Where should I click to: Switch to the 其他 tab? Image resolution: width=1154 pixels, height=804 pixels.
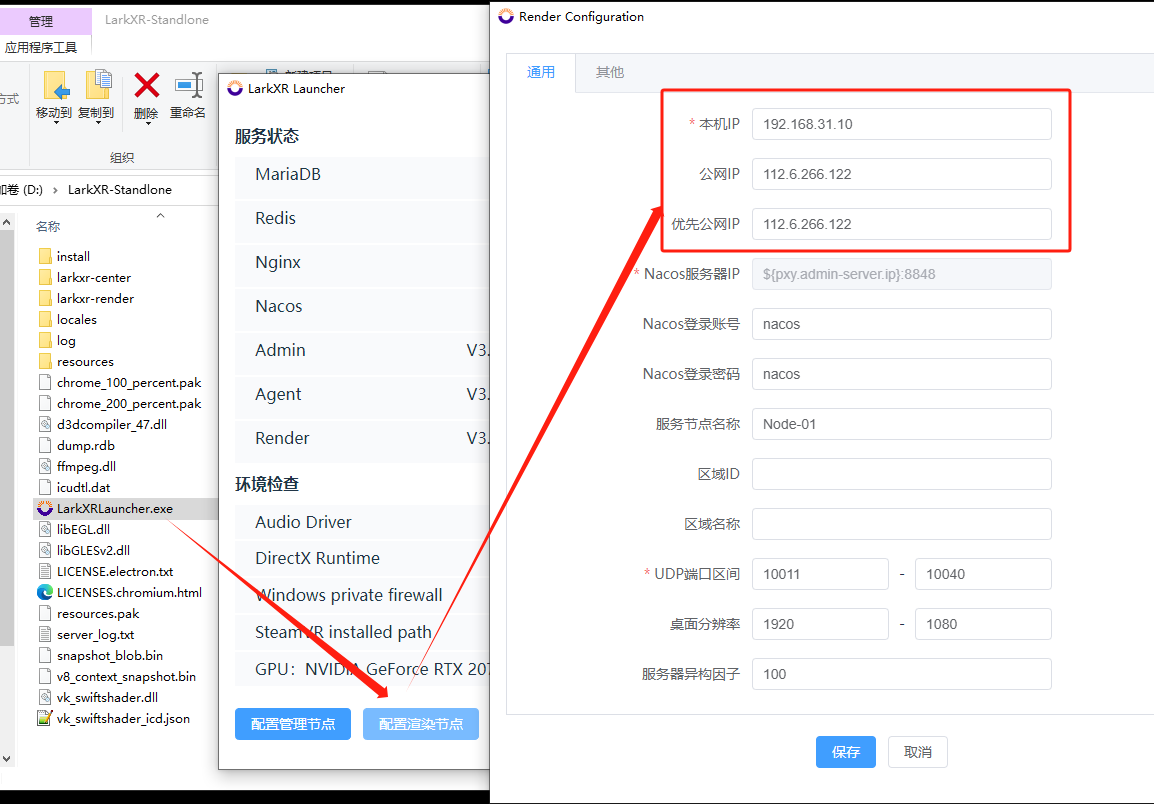tap(609, 72)
